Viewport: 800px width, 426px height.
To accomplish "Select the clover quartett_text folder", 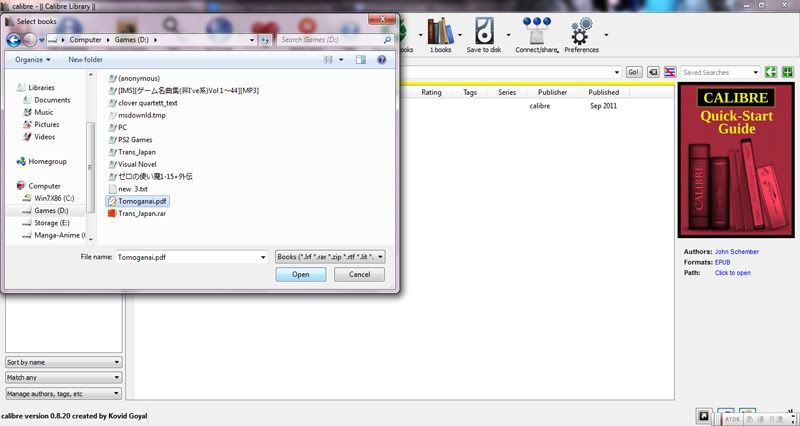I will pos(147,103).
